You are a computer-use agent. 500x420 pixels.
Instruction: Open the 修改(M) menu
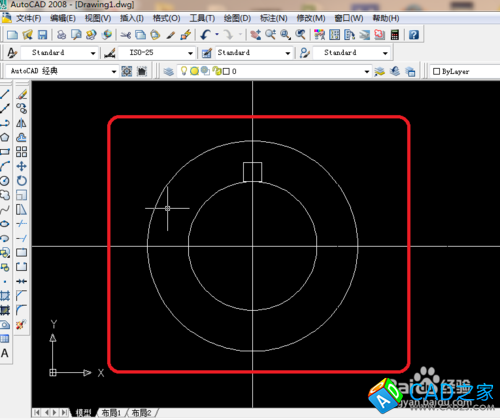311,18
